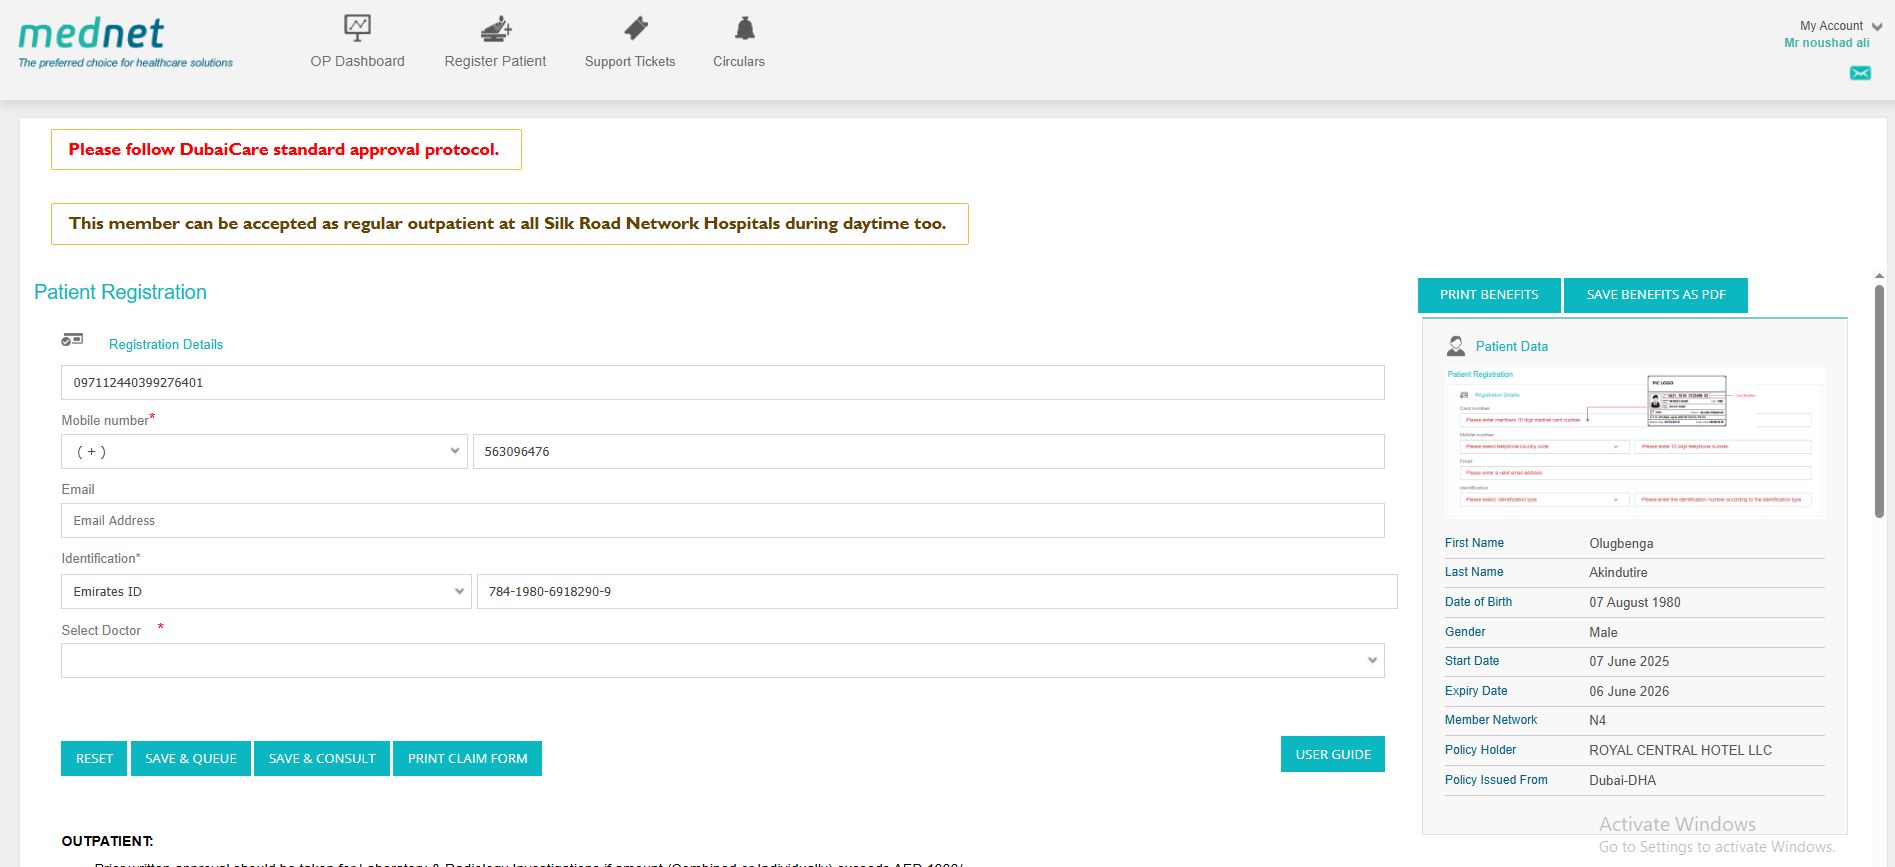Click the RESET button
The width and height of the screenshot is (1895, 867).
tap(94, 758)
